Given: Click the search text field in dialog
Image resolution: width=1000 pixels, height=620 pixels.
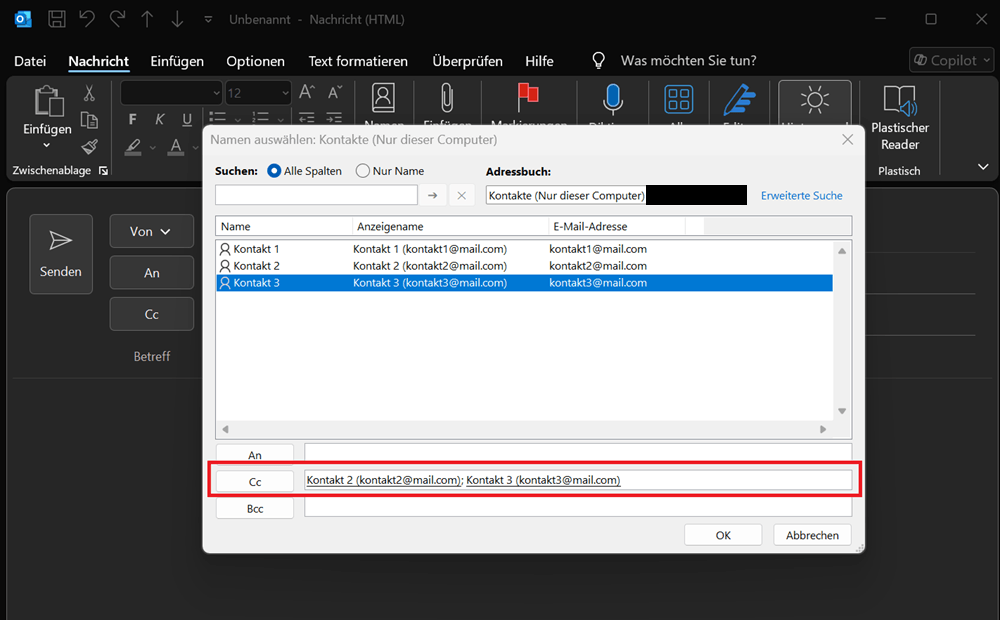Looking at the screenshot, I should (x=316, y=195).
